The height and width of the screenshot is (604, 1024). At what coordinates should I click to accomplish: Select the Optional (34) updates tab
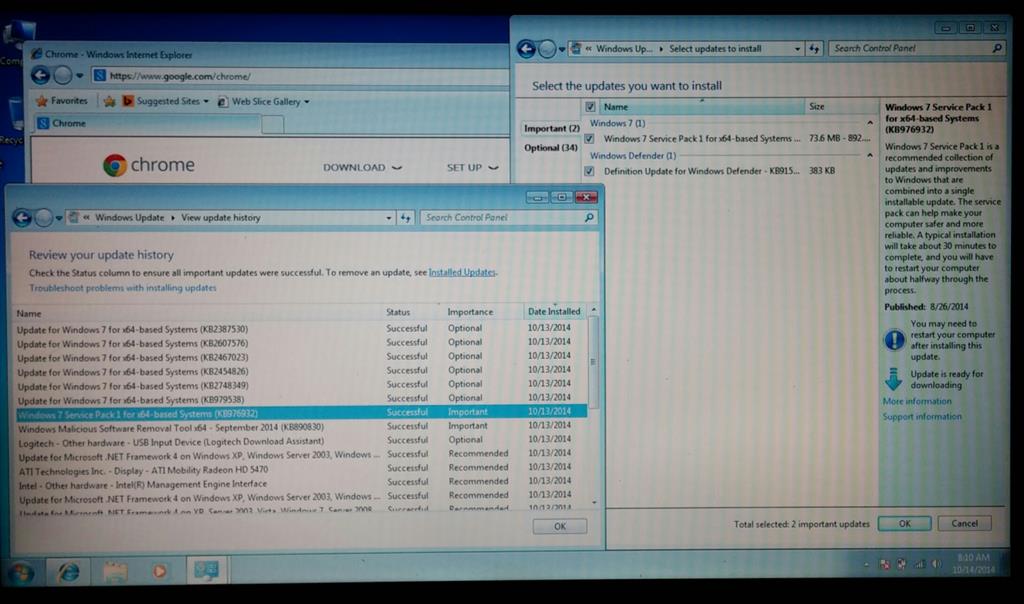coord(551,148)
